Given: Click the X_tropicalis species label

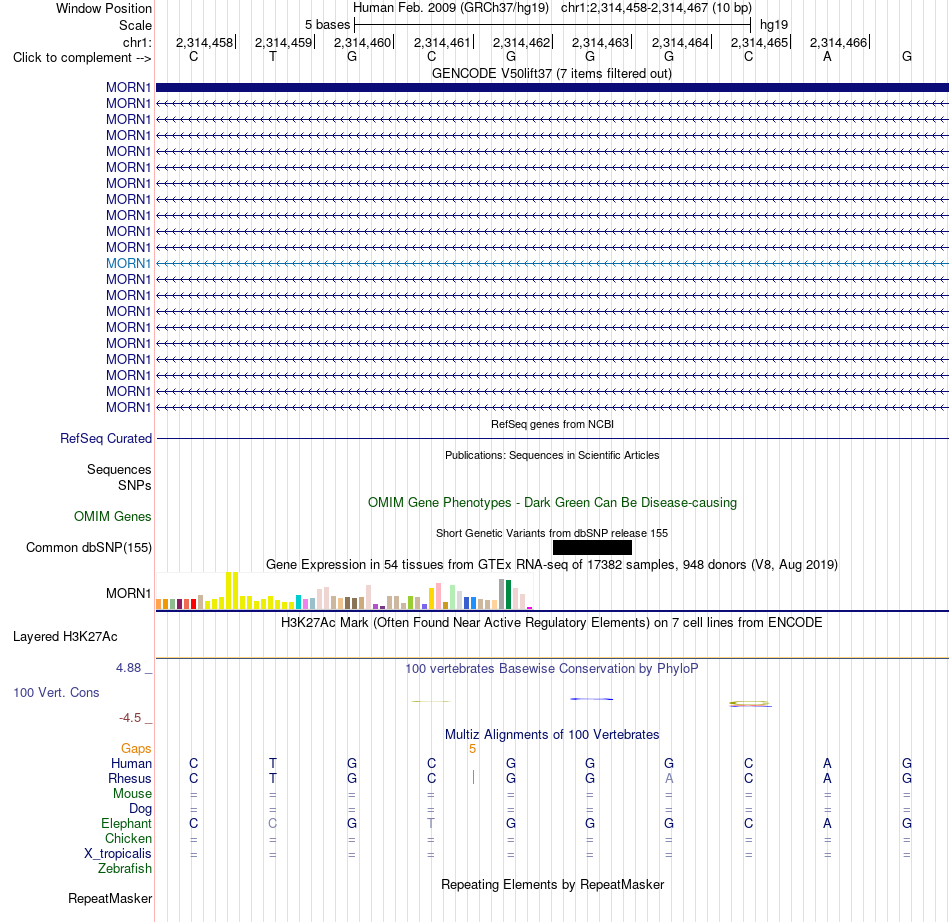Looking at the screenshot, I should tap(118, 853).
